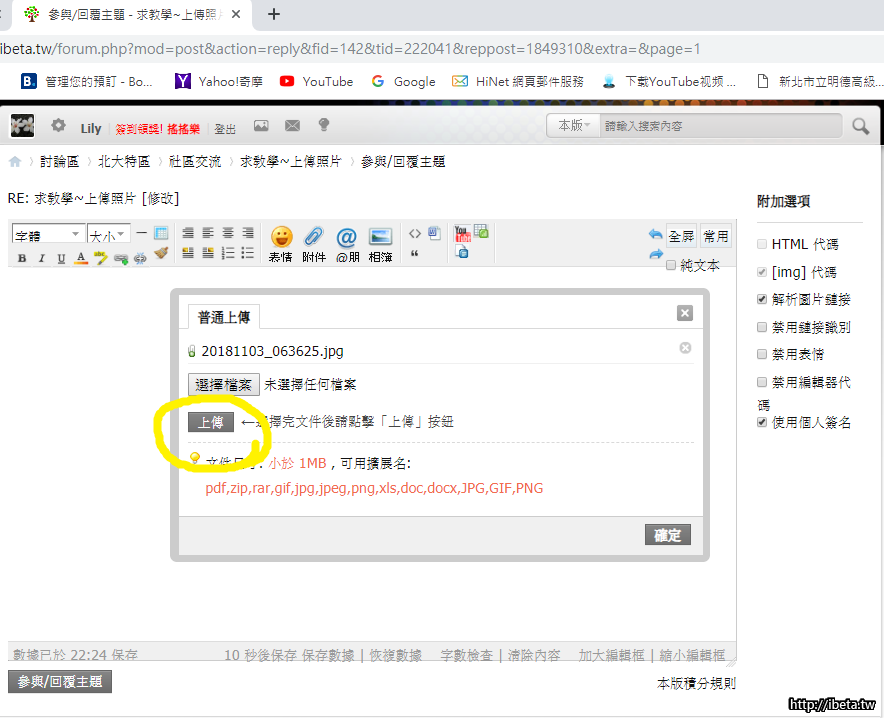Toggle bold text formatting
884x718 pixels.
(x=22, y=258)
